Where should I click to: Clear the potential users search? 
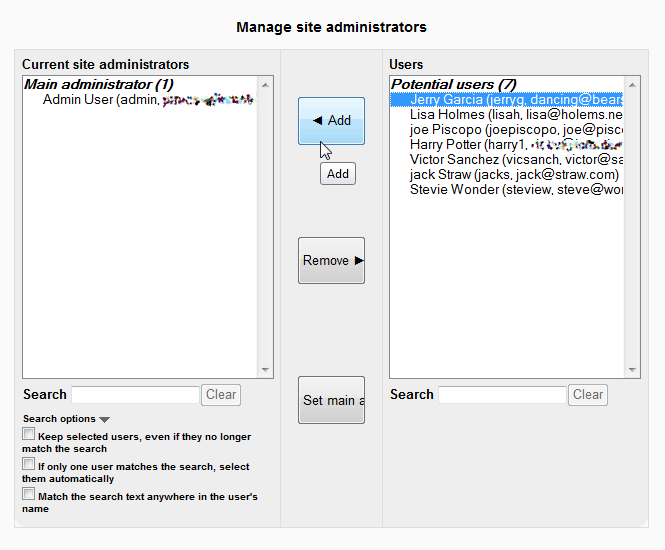click(x=588, y=395)
